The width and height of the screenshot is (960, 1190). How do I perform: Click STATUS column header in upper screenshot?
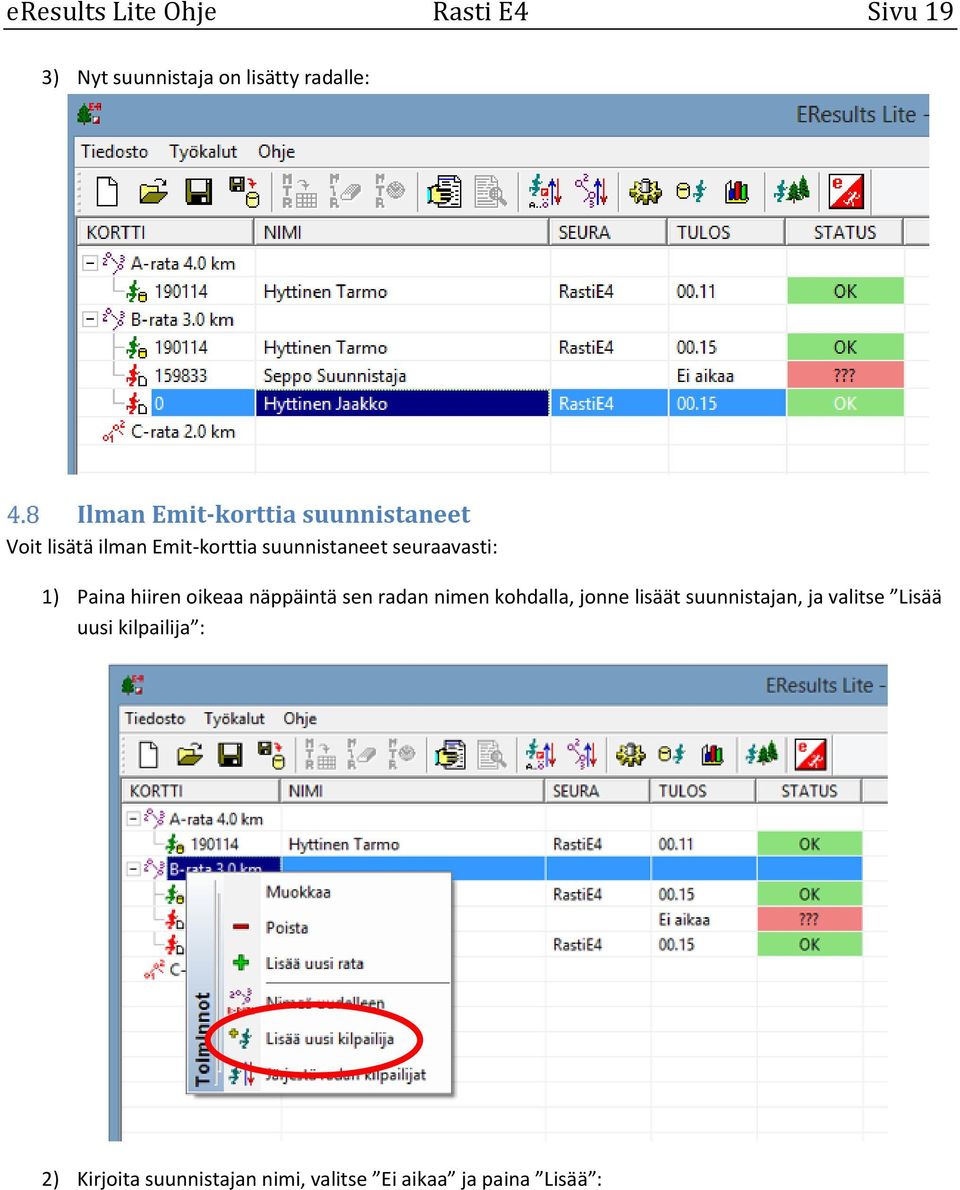coord(845,232)
